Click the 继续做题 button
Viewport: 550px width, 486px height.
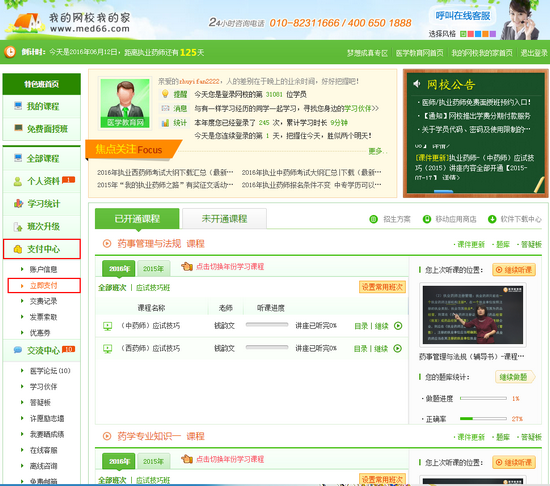(515, 377)
